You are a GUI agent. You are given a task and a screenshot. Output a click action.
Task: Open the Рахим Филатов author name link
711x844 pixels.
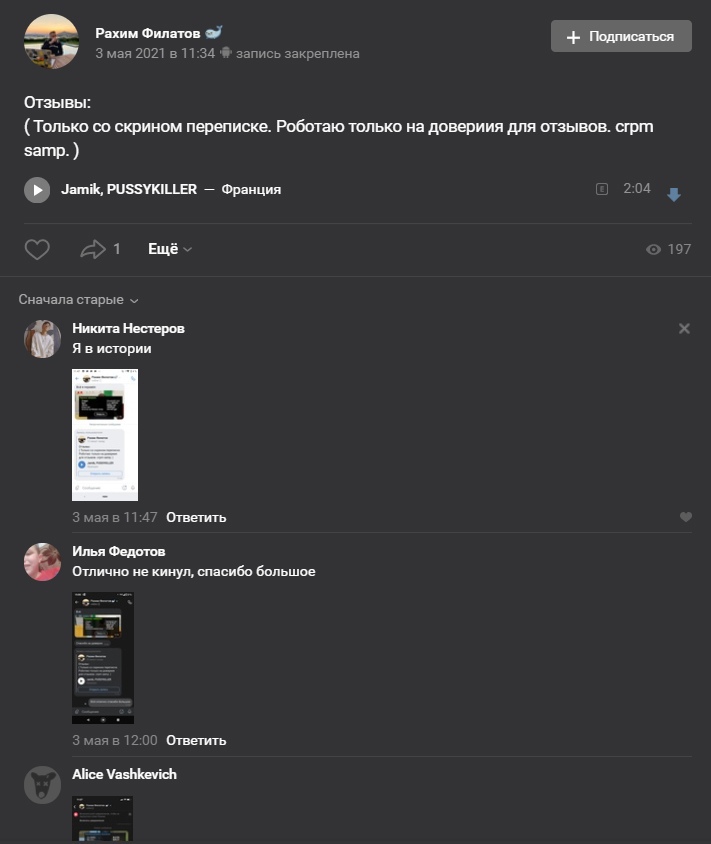click(147, 33)
